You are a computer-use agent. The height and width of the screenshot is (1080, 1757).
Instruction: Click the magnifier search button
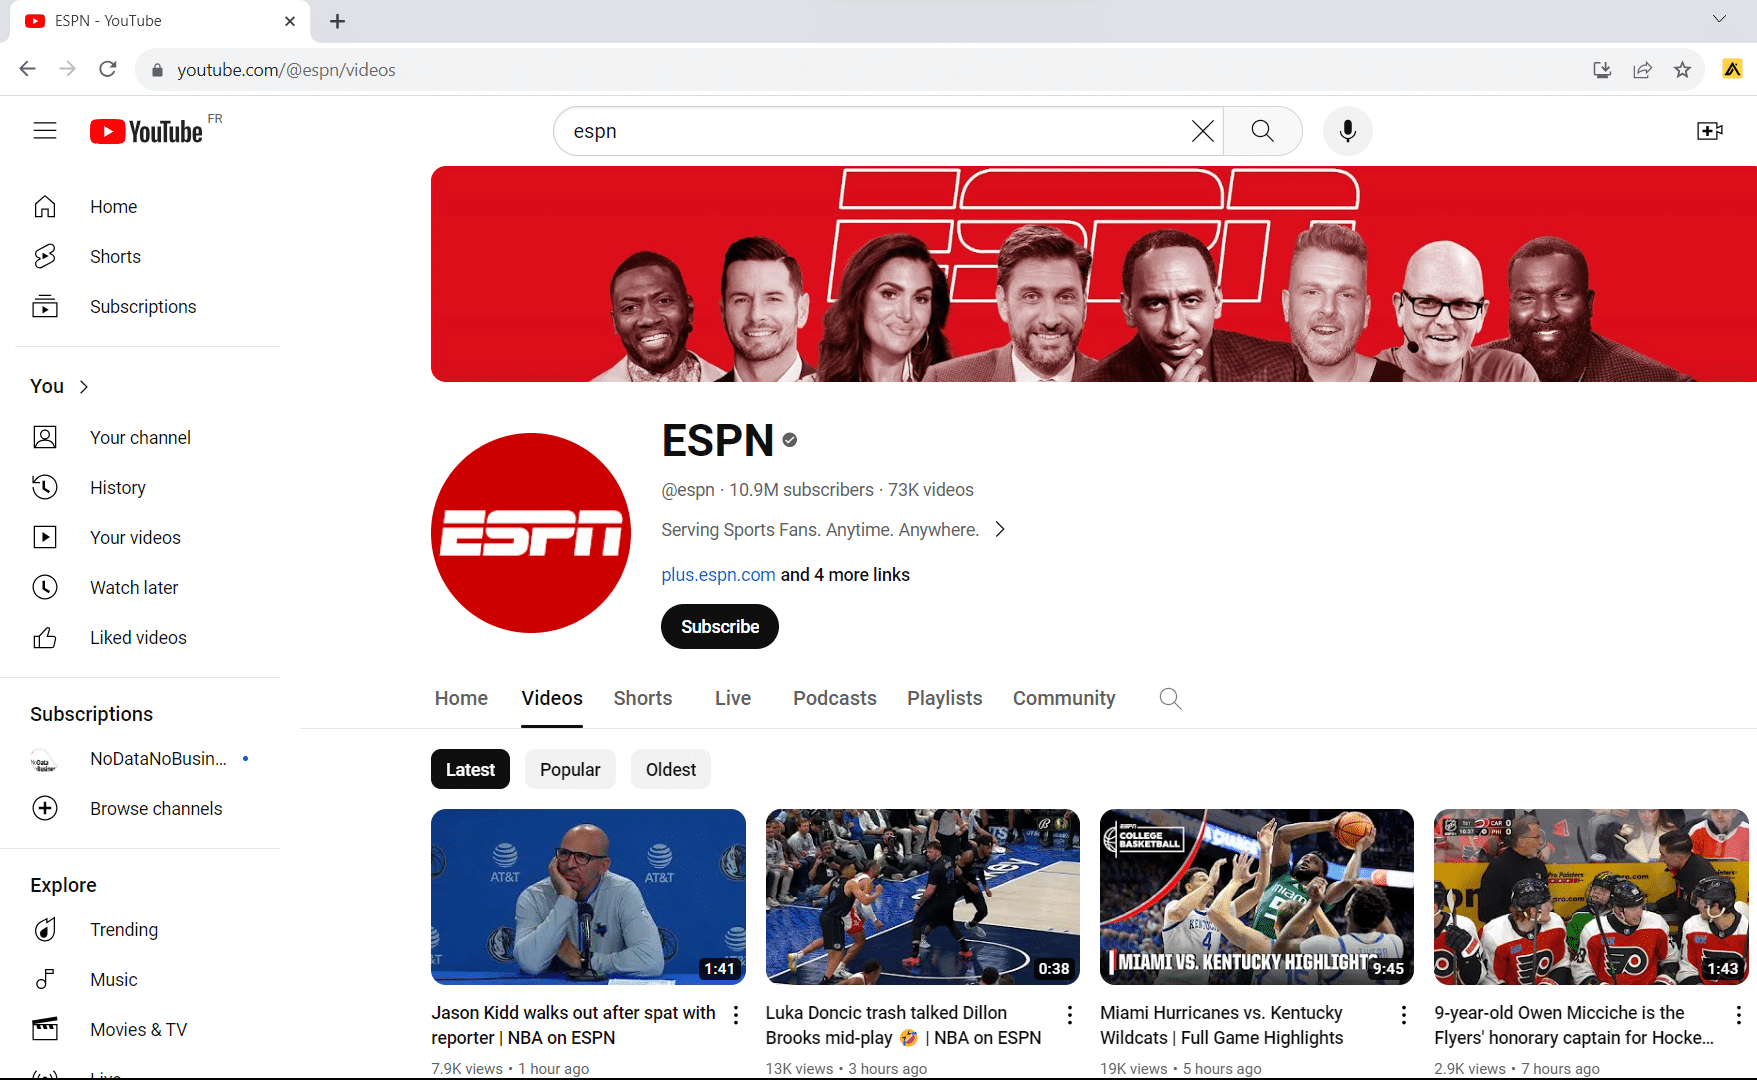click(x=1262, y=131)
